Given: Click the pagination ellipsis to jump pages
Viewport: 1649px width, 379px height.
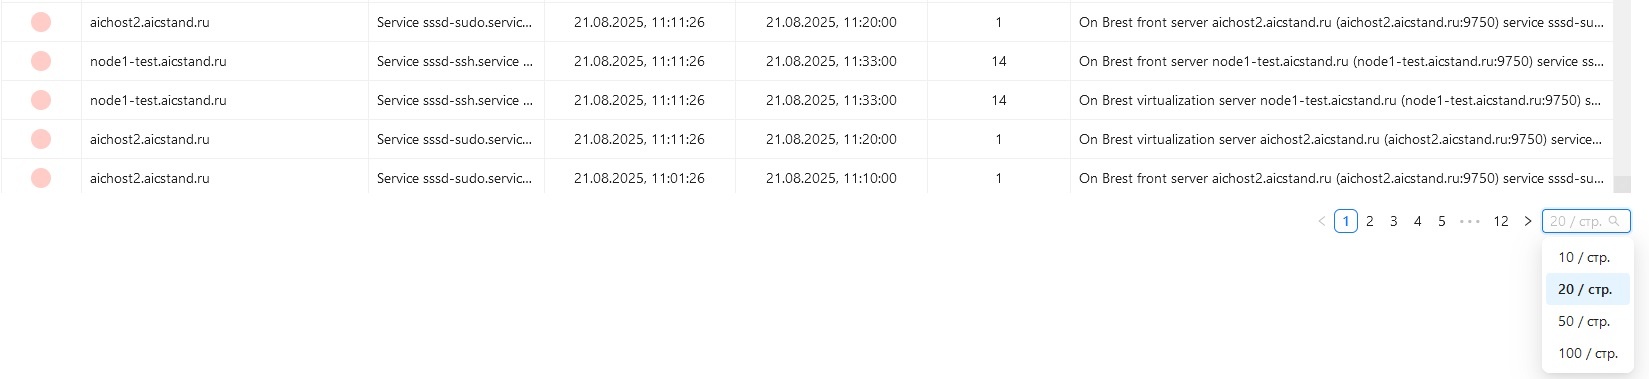Looking at the screenshot, I should click(x=1469, y=221).
